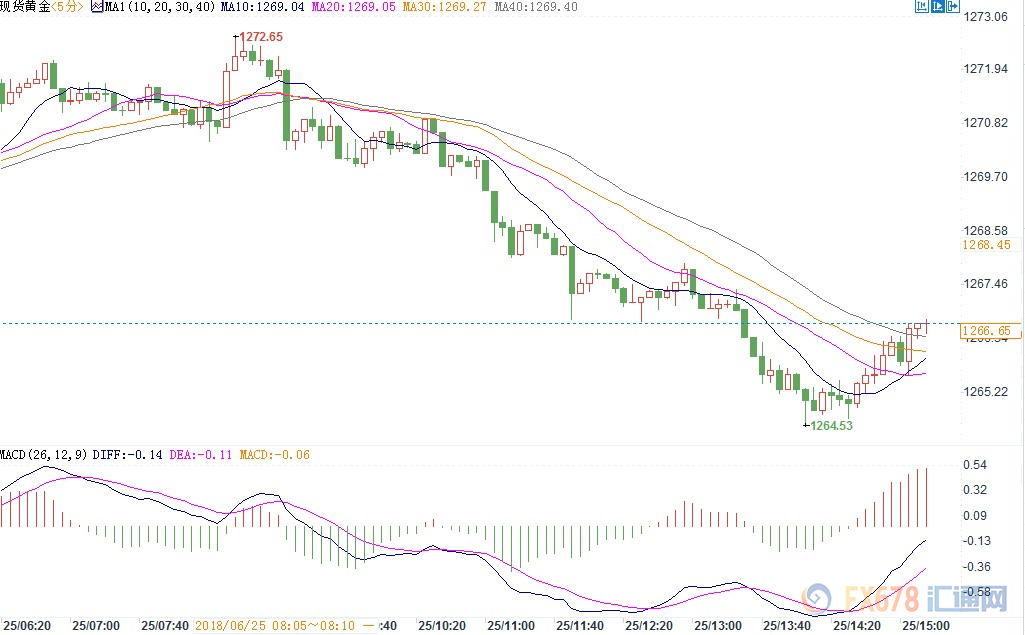1025x635 pixels.
Task: Click the MA1(10,20,30,40) indicator label
Action: 160,7
